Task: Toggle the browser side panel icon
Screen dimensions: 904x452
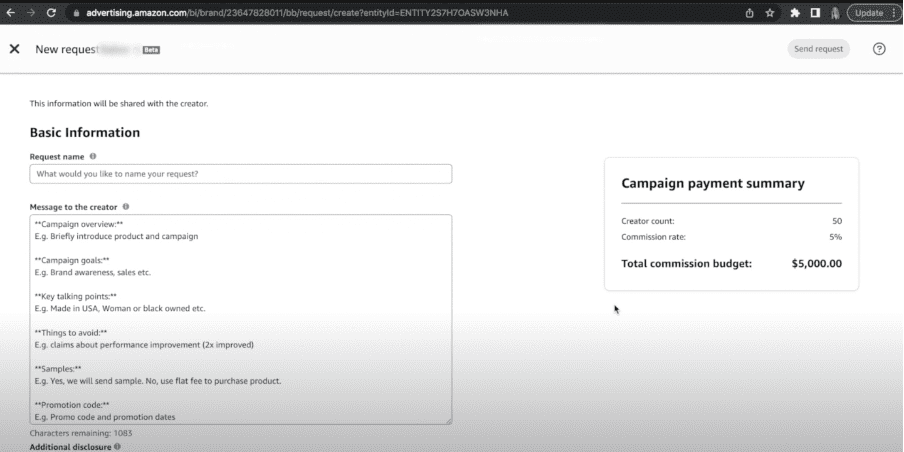Action: (815, 13)
